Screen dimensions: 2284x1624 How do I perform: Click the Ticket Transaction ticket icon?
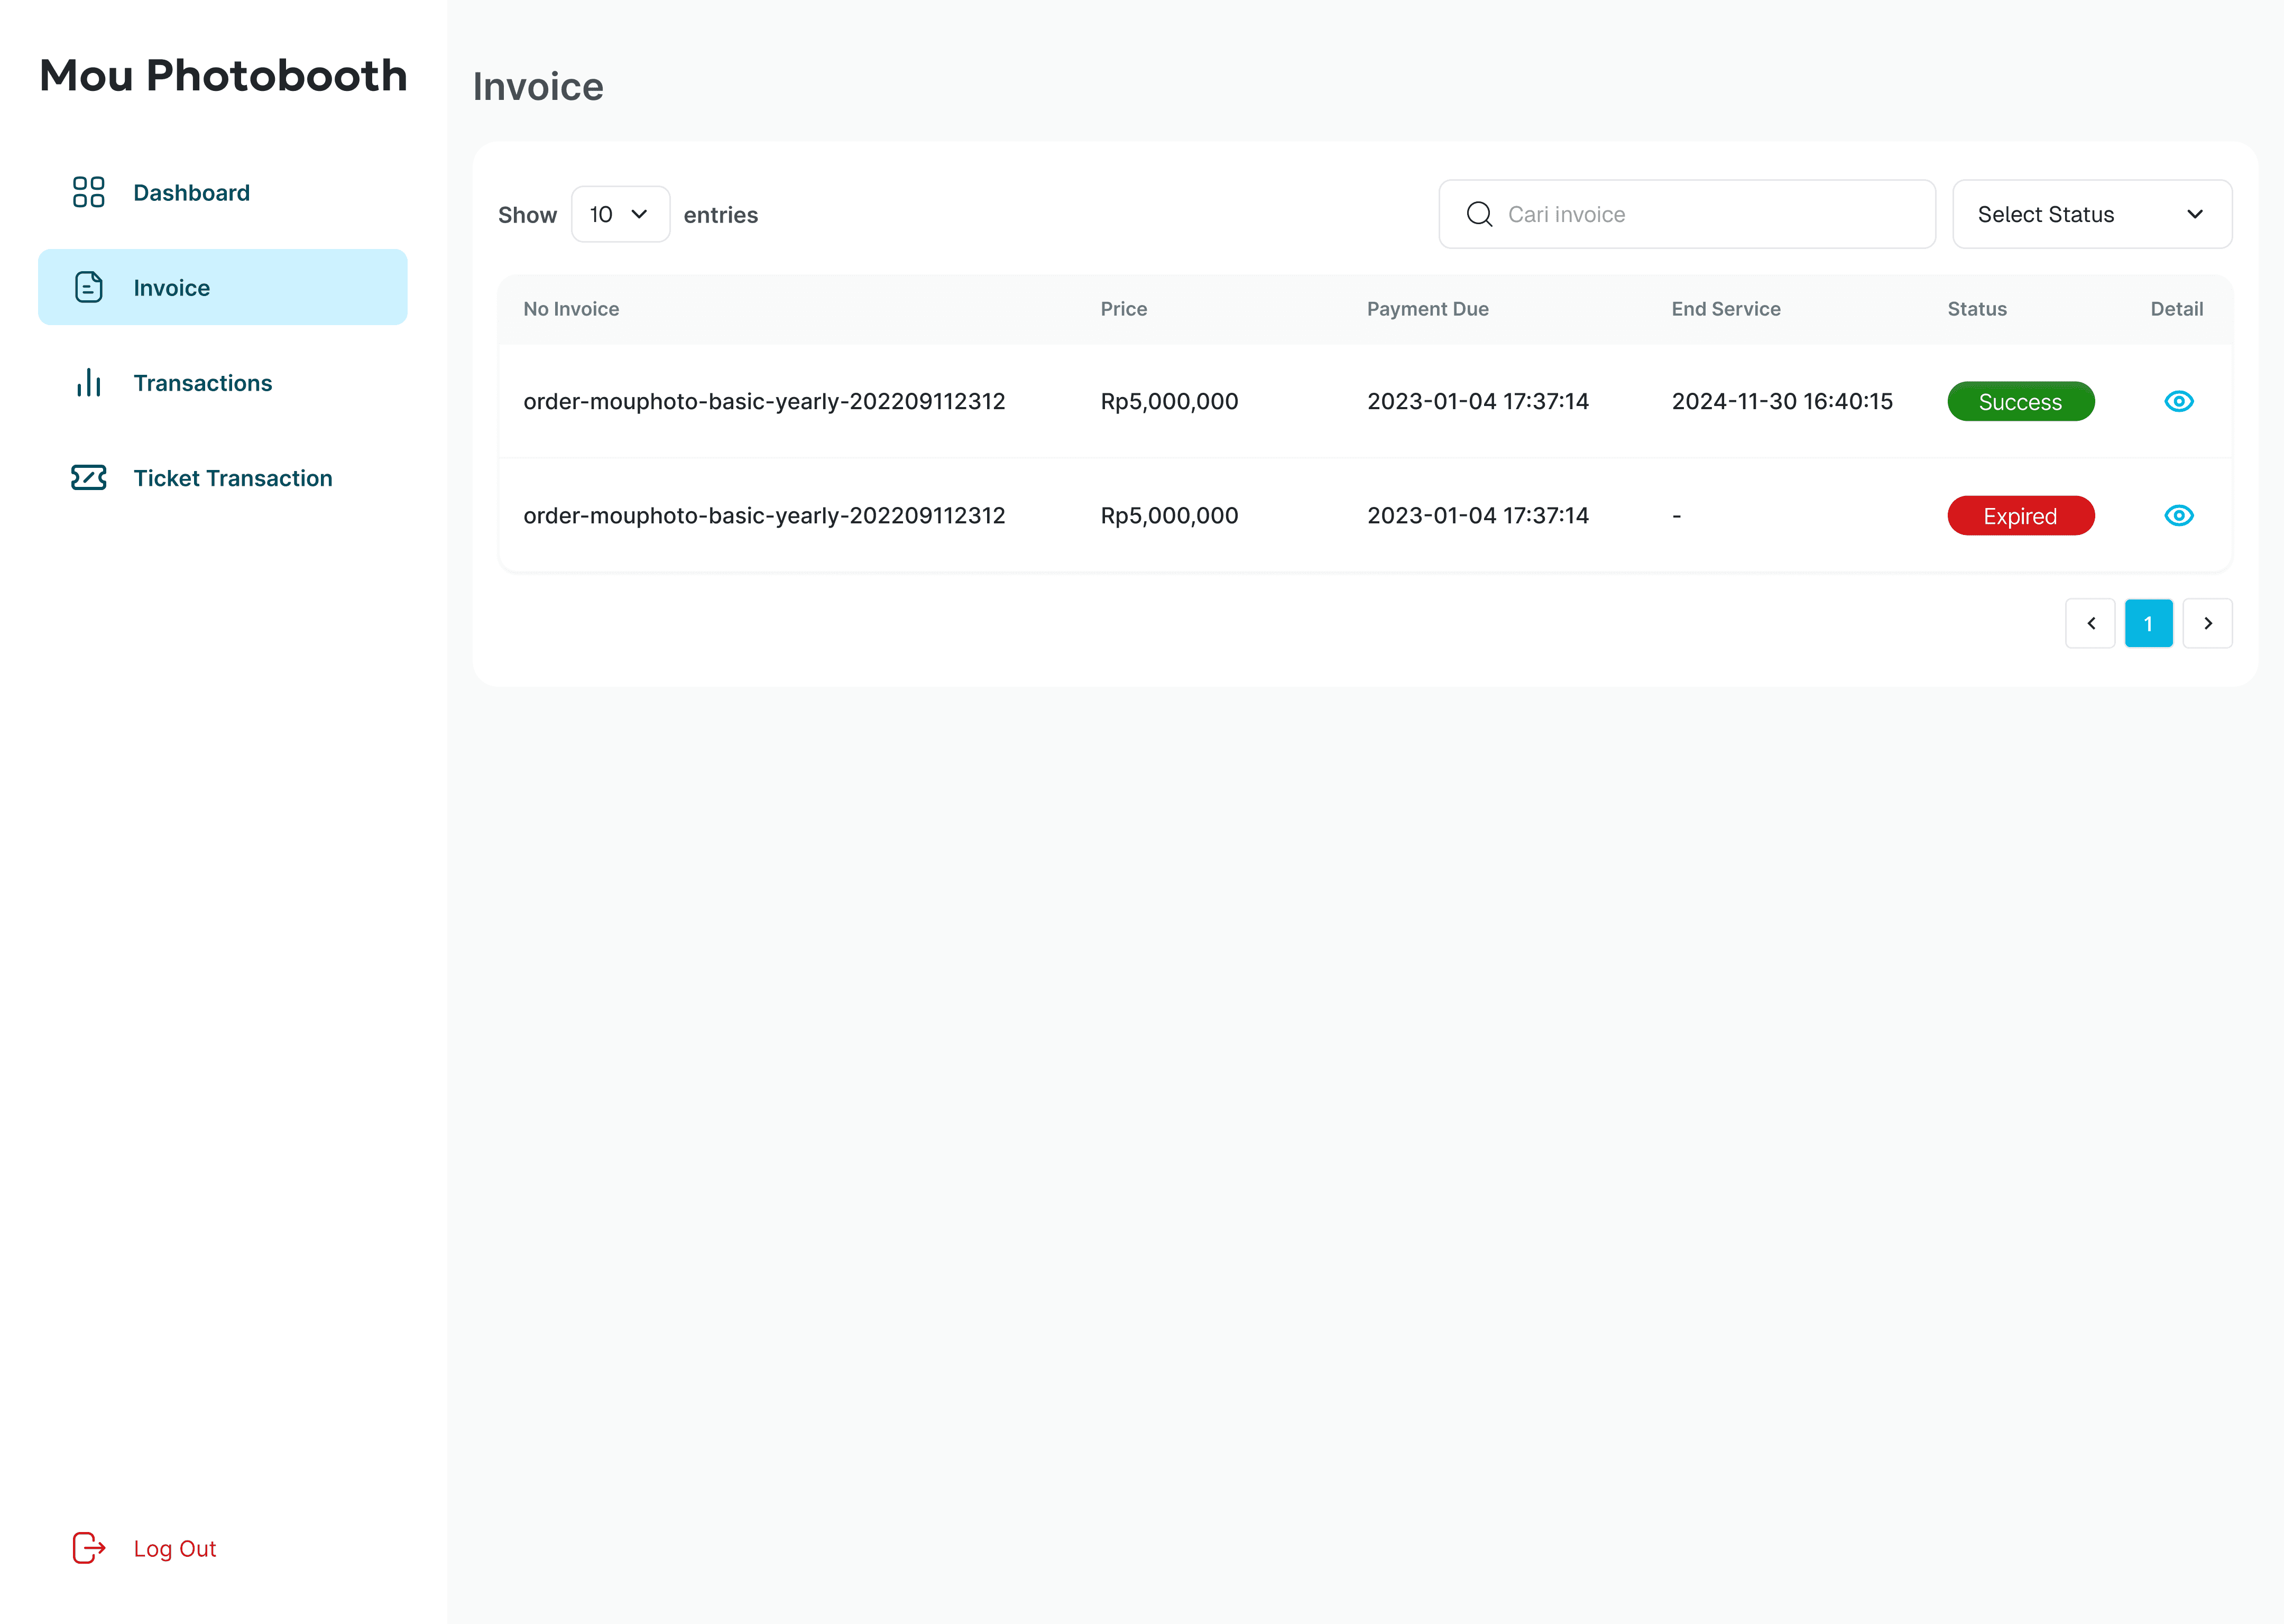88,477
